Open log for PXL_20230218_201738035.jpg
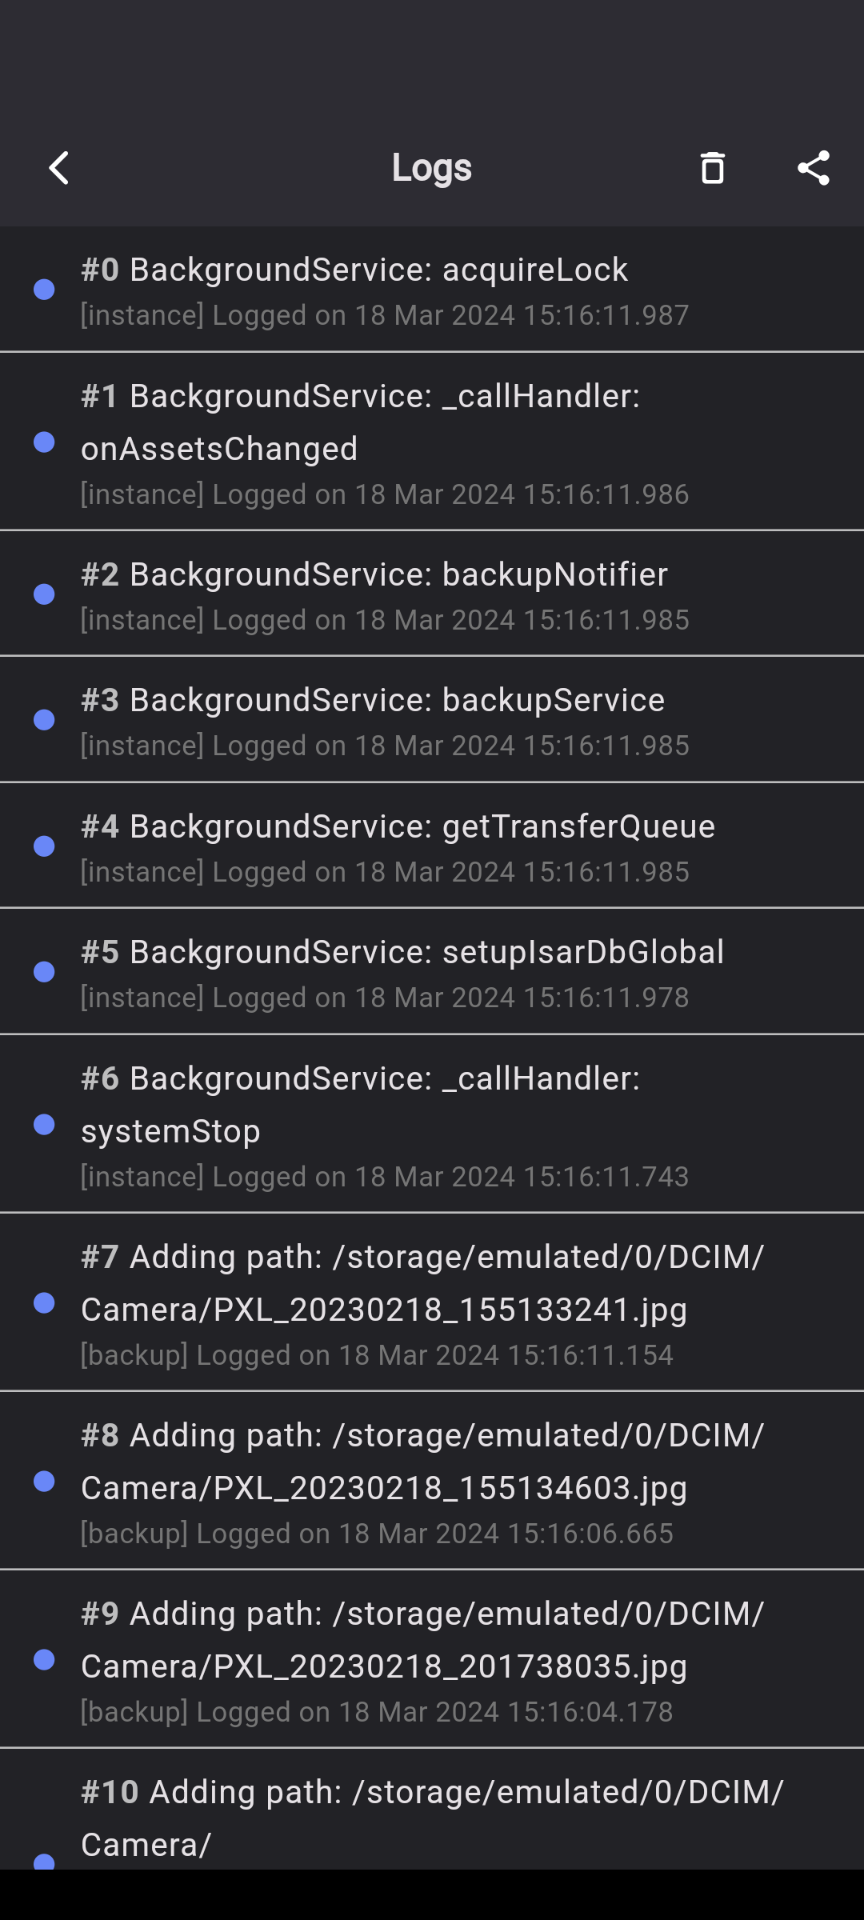This screenshot has height=1920, width=864. pos(432,1660)
